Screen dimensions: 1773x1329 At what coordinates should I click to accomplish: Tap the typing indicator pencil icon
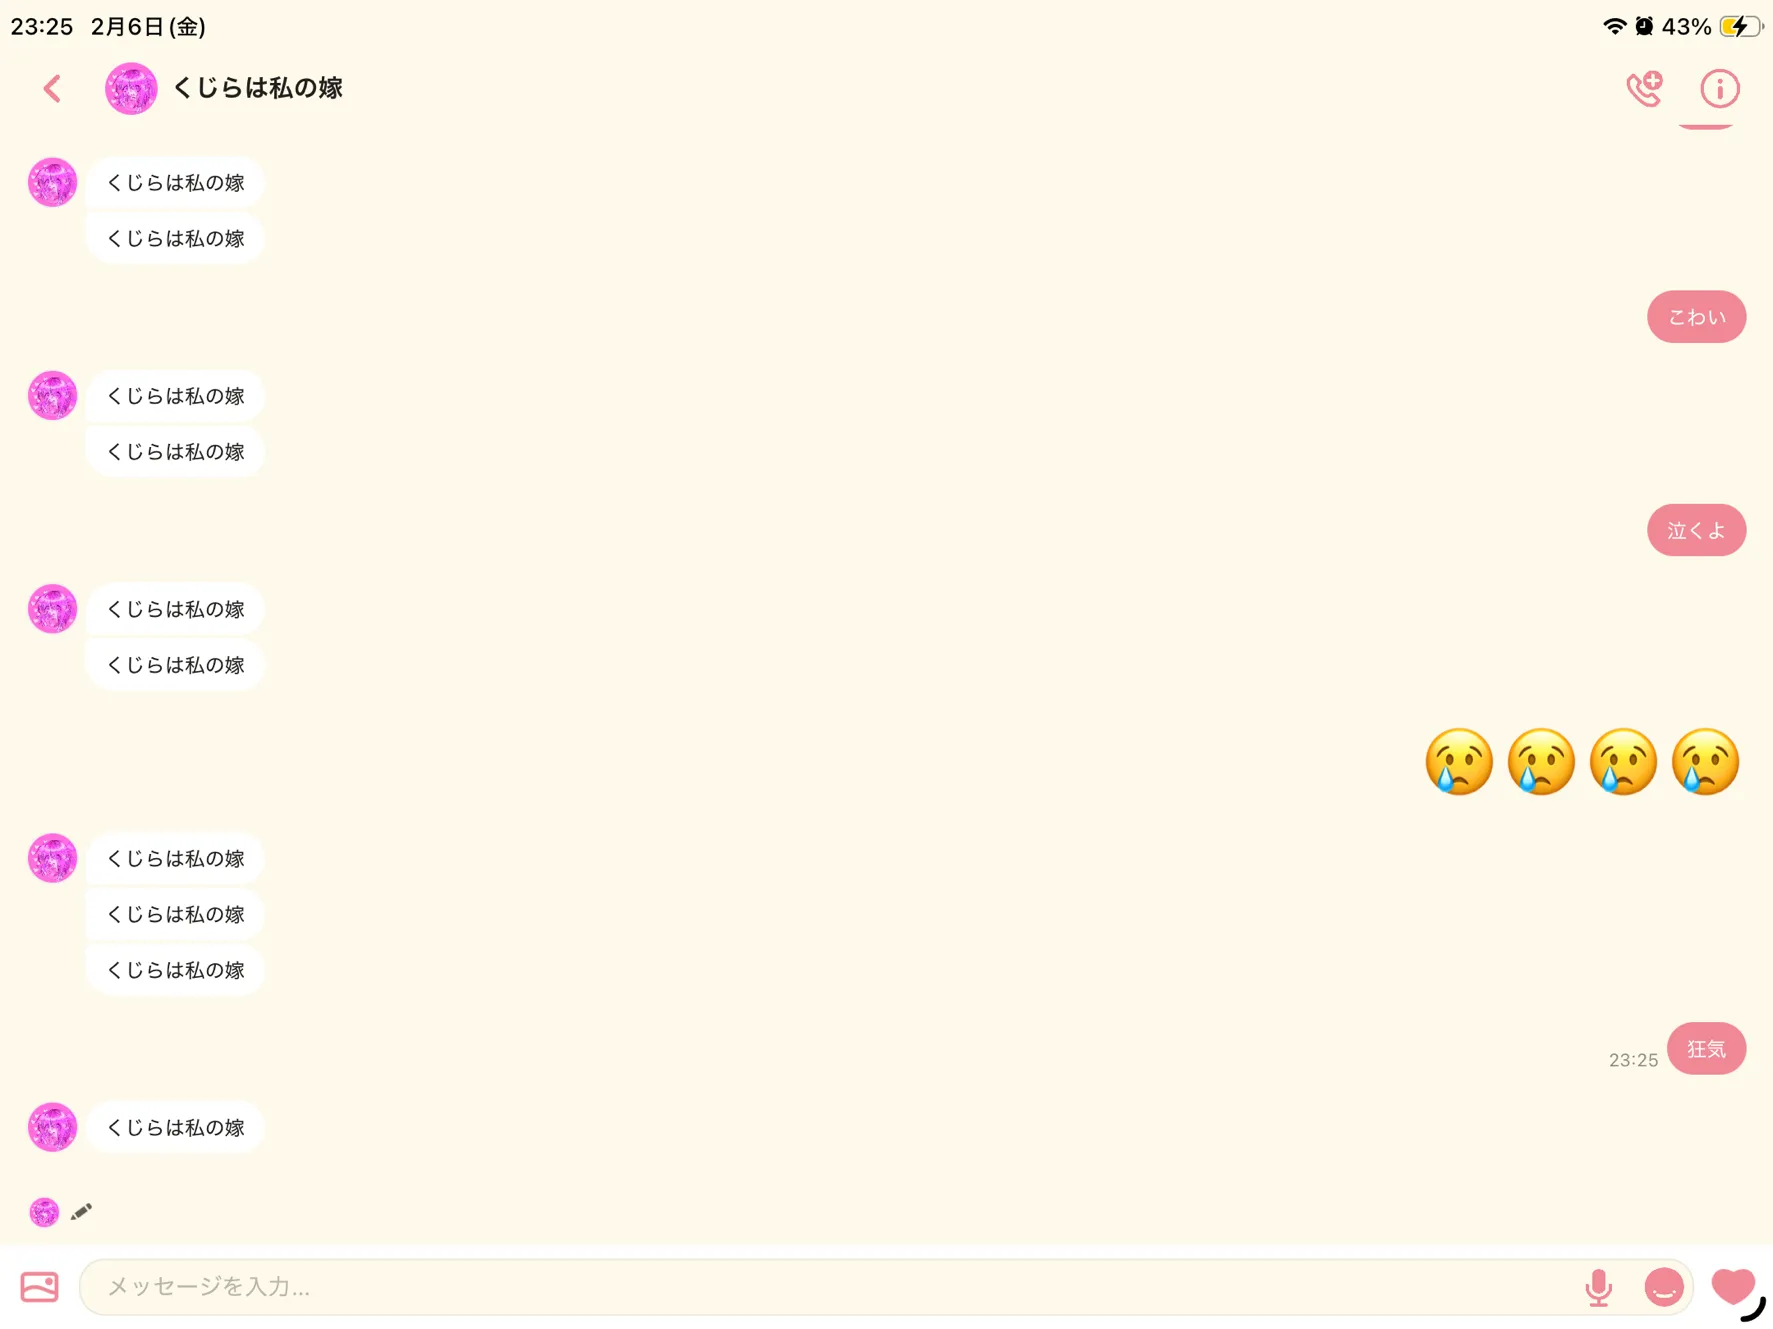click(x=81, y=1212)
